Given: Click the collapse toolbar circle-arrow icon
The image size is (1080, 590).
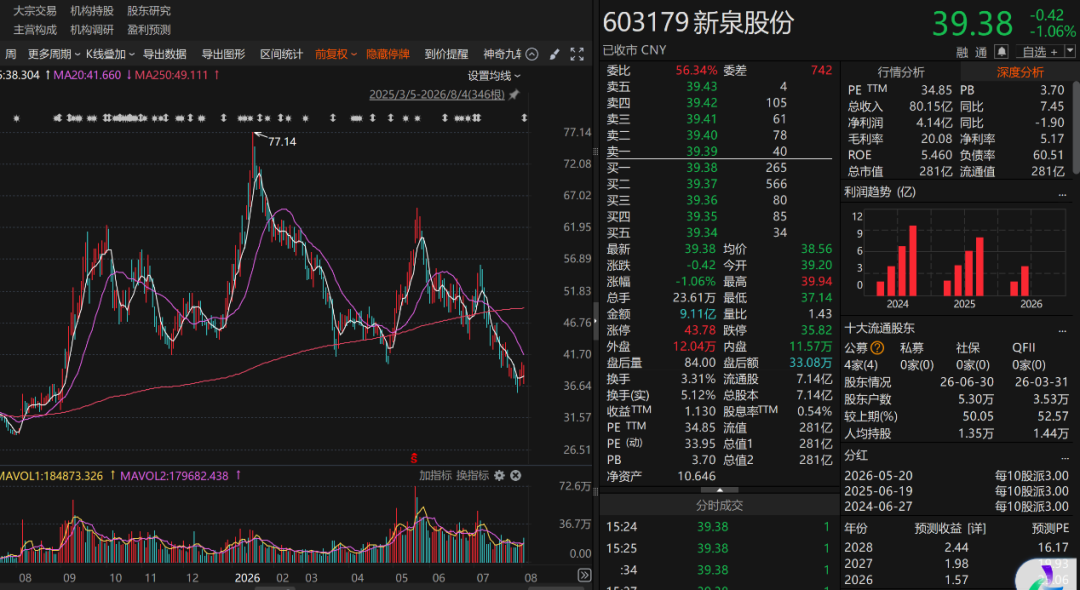Looking at the screenshot, I should point(532,54).
